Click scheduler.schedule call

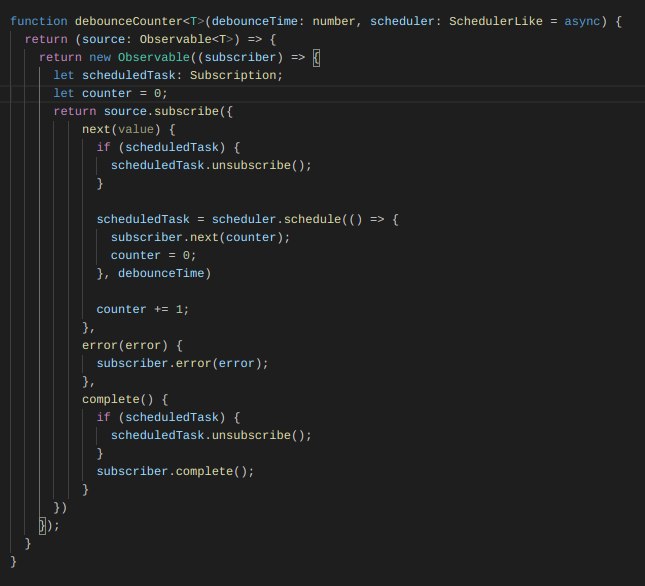276,219
